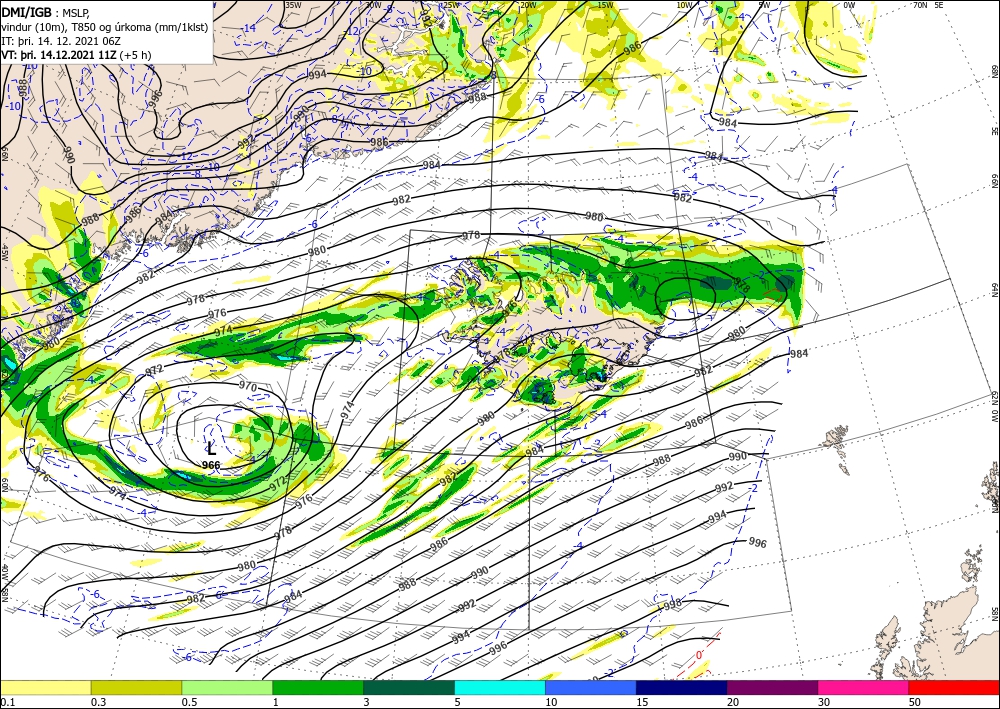Select the dark green 3–5 legend swatch
The height and width of the screenshot is (709, 1000).
pos(409,687)
